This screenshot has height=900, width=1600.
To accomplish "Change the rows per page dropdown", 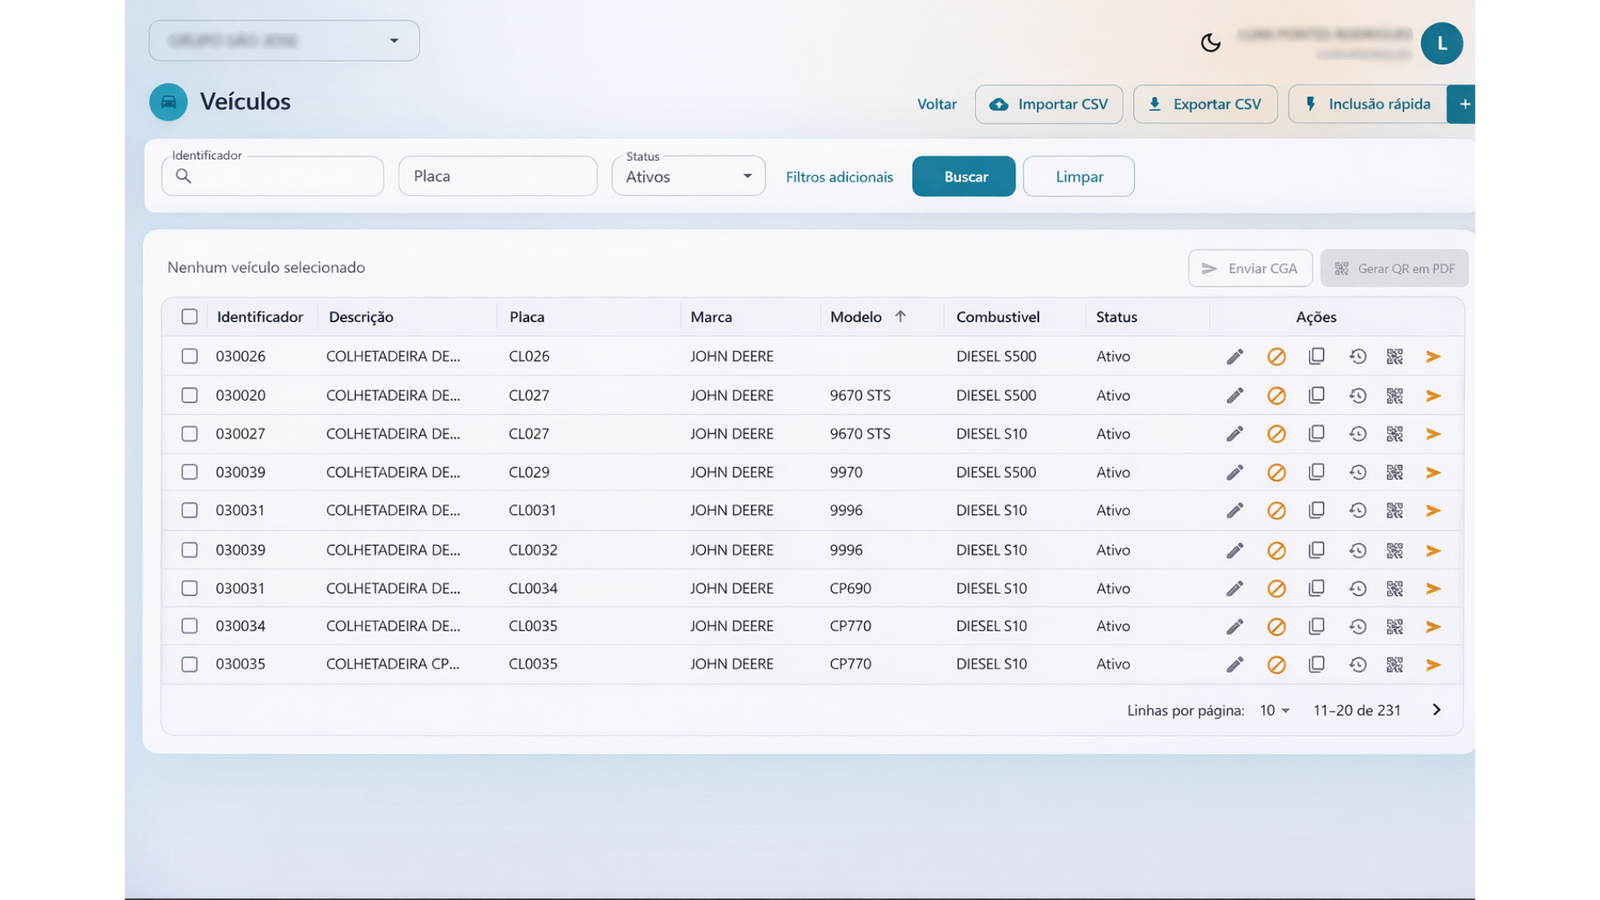I will (1274, 711).
